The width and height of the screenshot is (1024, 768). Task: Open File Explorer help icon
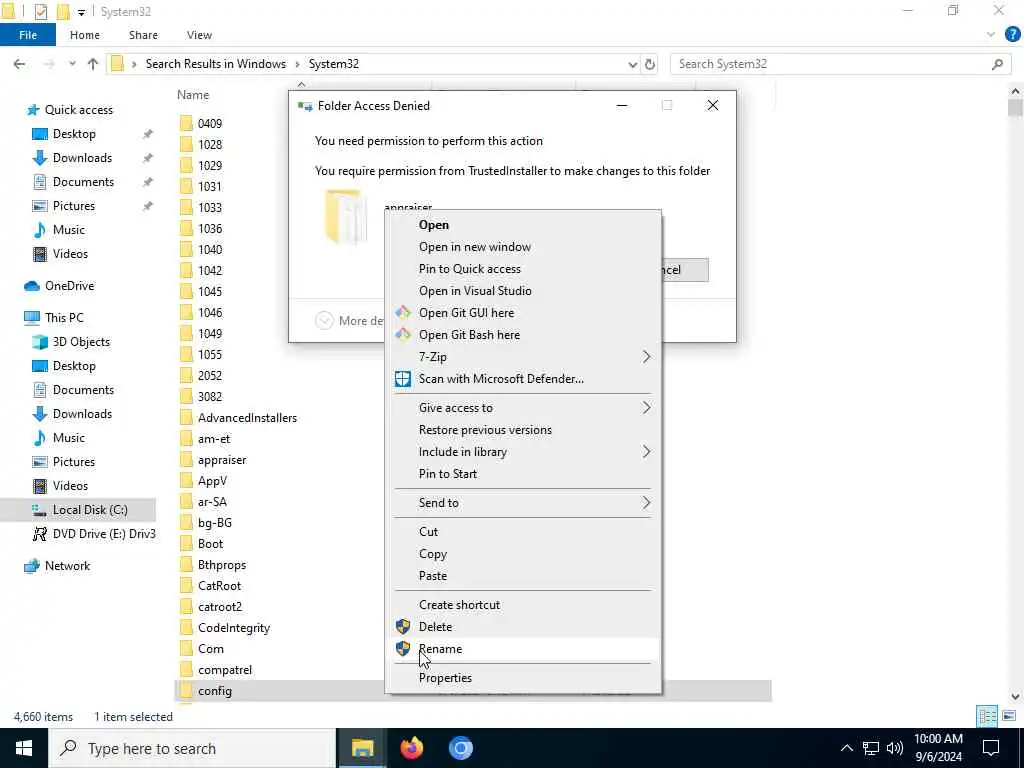coord(1012,35)
